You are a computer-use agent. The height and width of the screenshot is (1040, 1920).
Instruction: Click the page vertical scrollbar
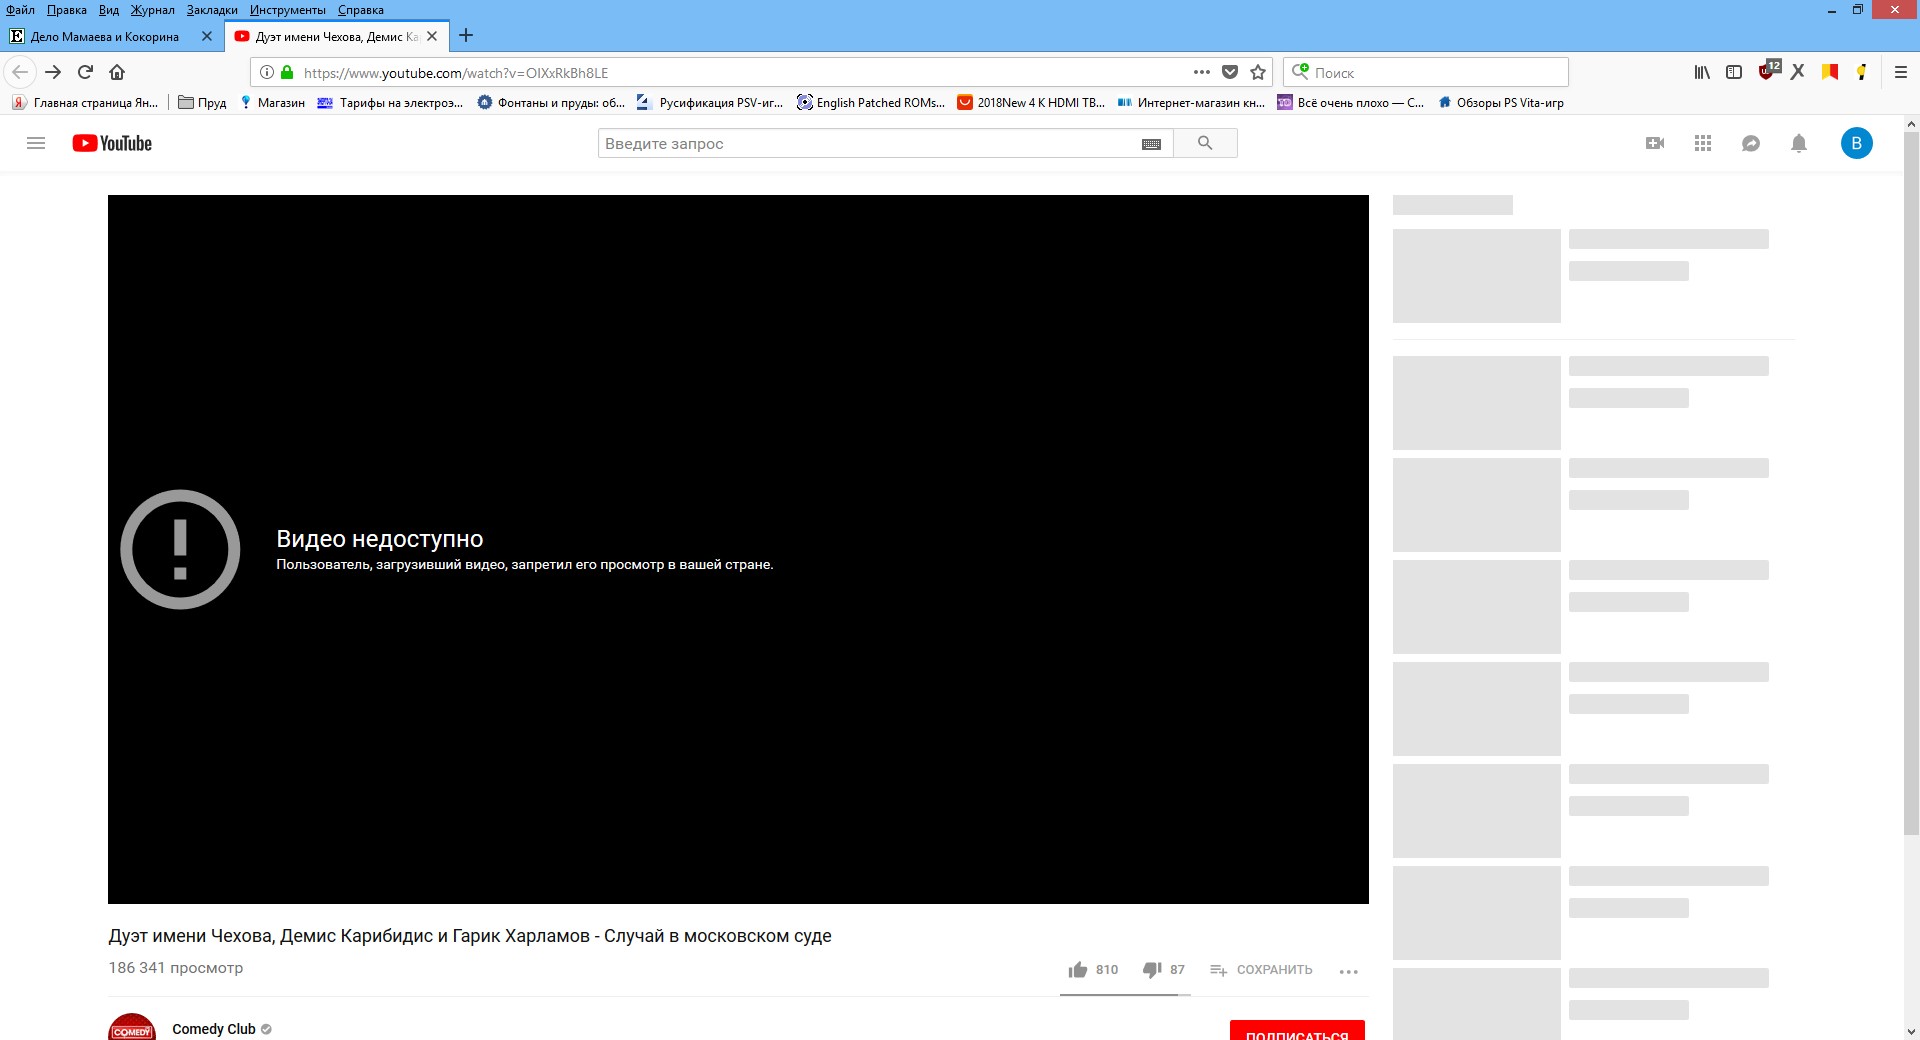tap(1911, 480)
